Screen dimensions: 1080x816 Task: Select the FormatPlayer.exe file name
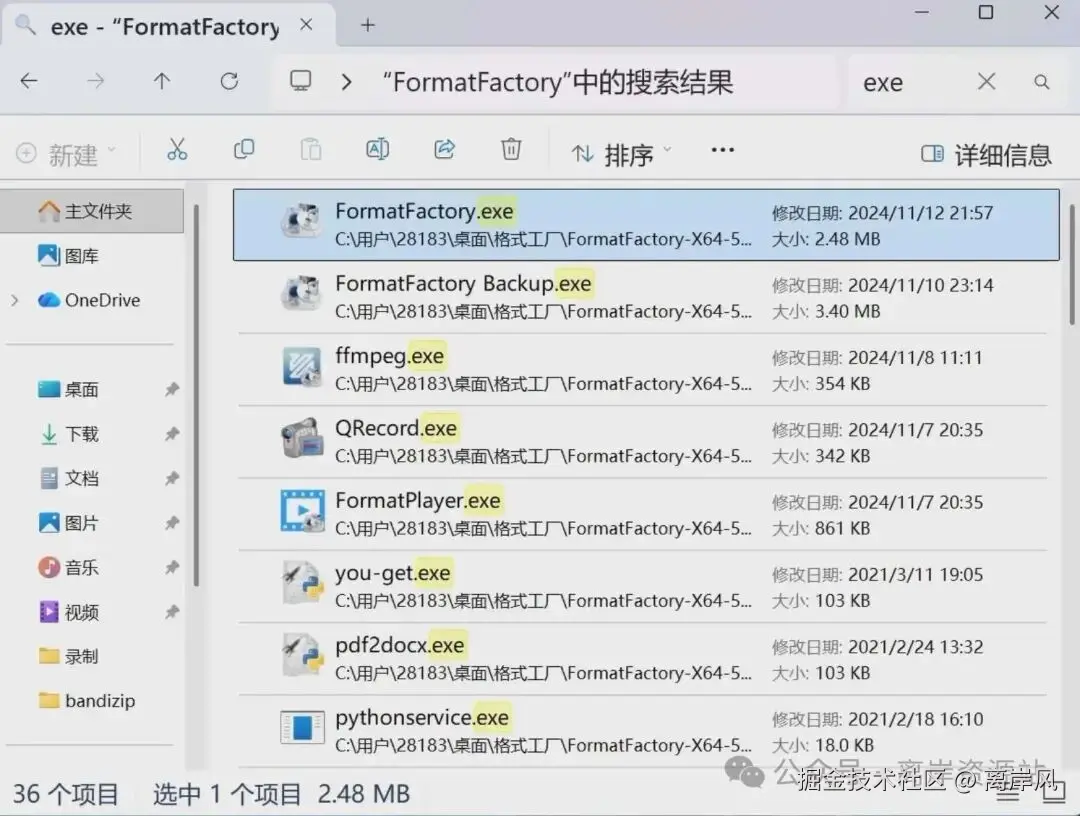coord(418,500)
